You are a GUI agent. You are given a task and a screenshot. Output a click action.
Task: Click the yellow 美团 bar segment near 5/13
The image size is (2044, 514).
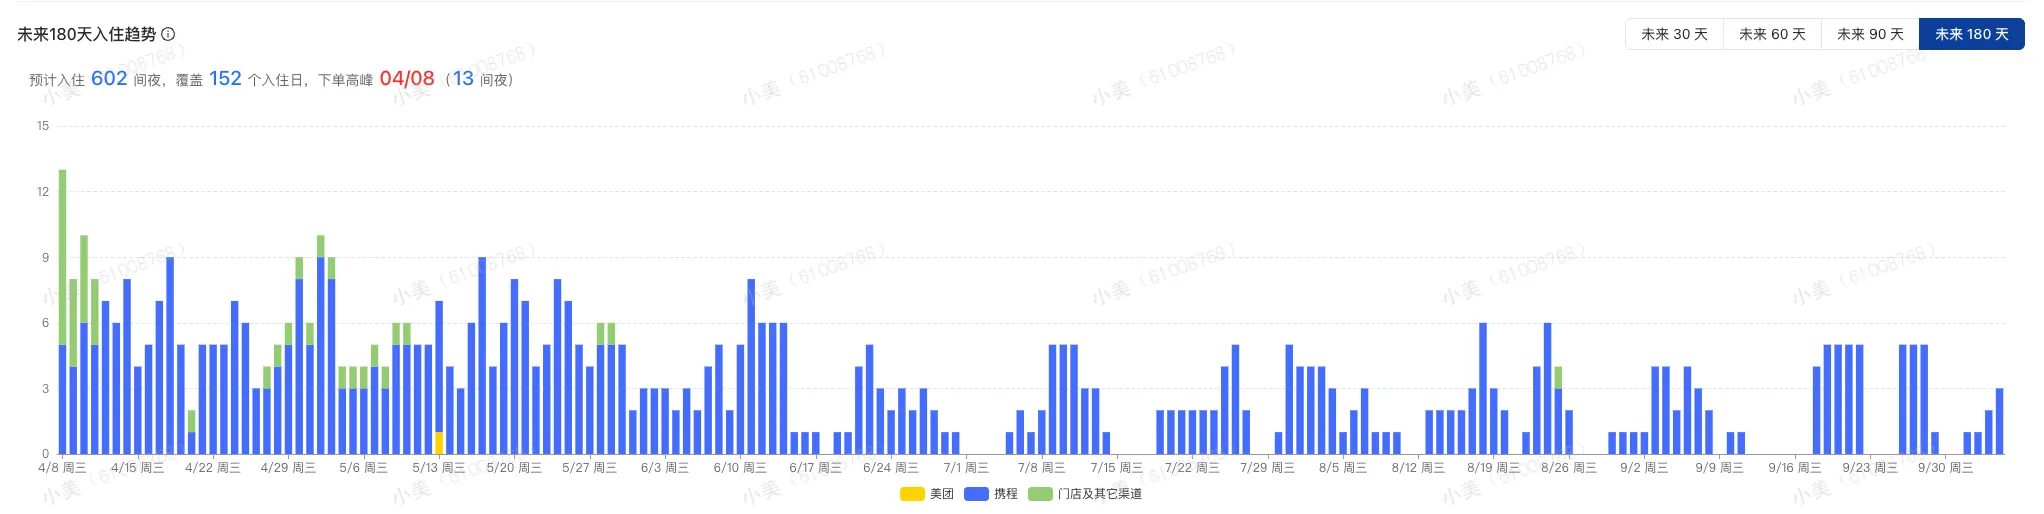tap(439, 443)
